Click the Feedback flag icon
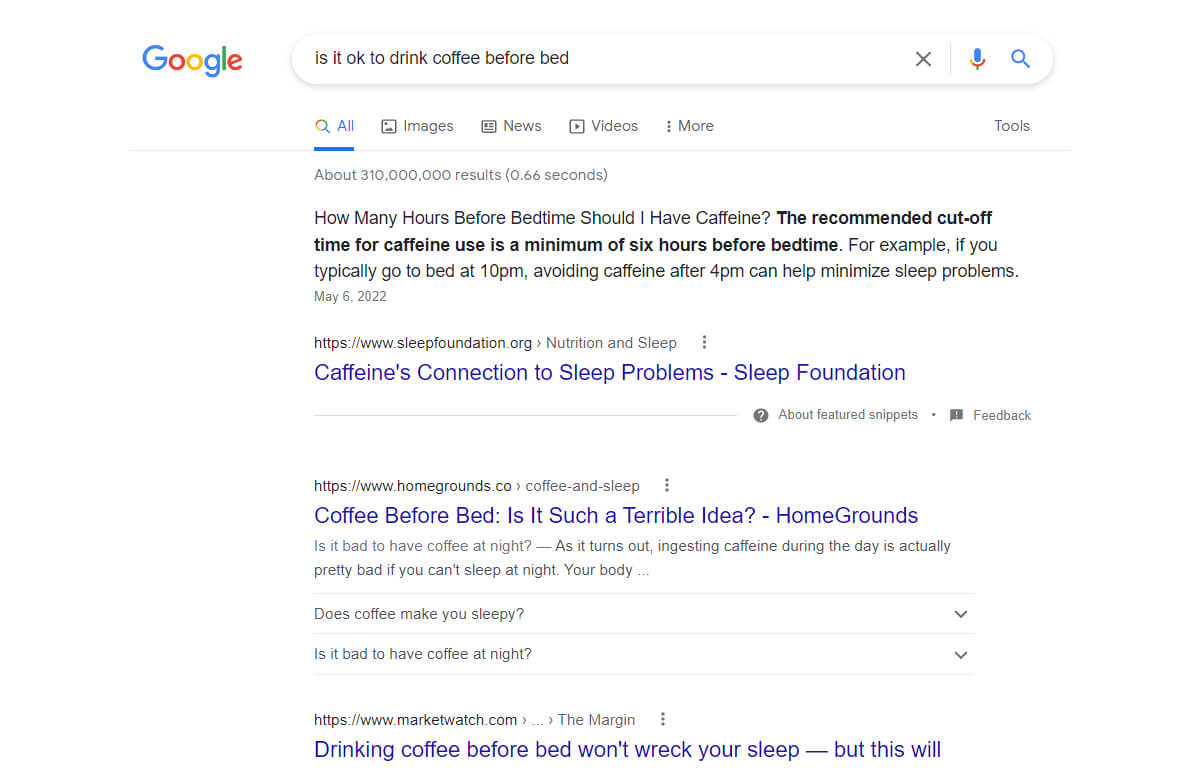This screenshot has width=1200, height=774. click(x=956, y=414)
